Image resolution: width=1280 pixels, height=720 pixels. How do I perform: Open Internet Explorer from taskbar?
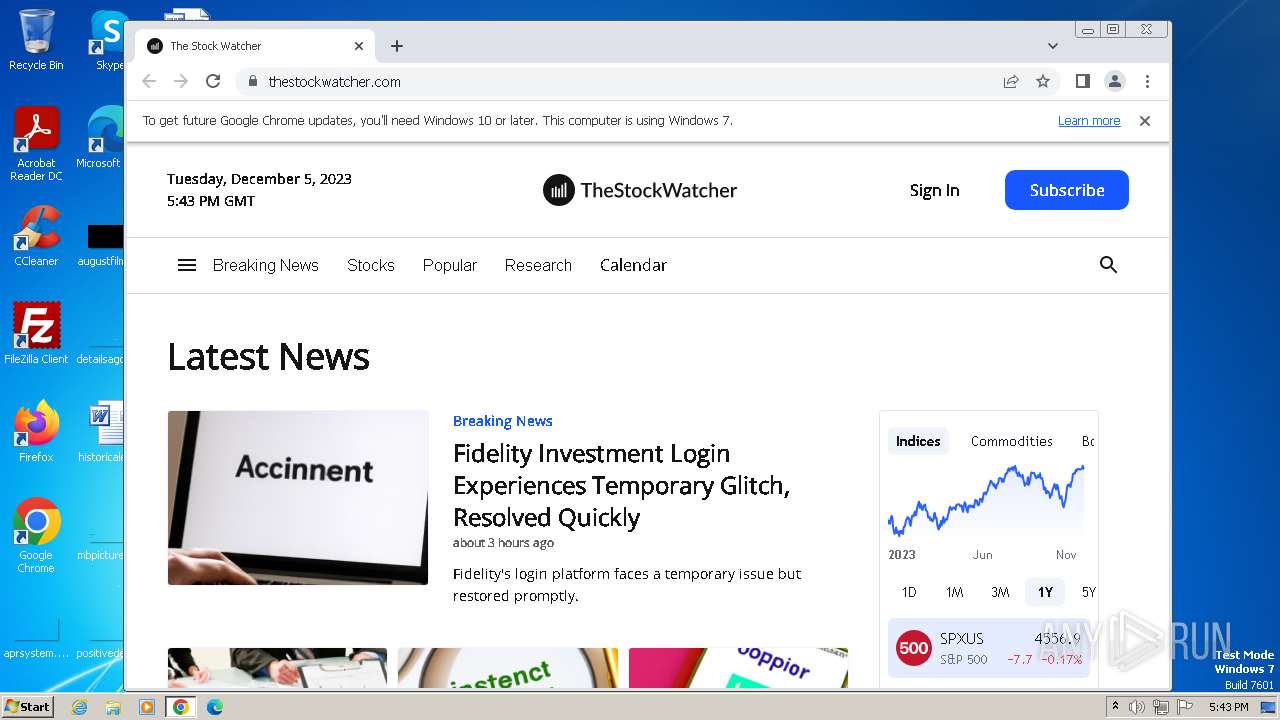pyautogui.click(x=80, y=707)
